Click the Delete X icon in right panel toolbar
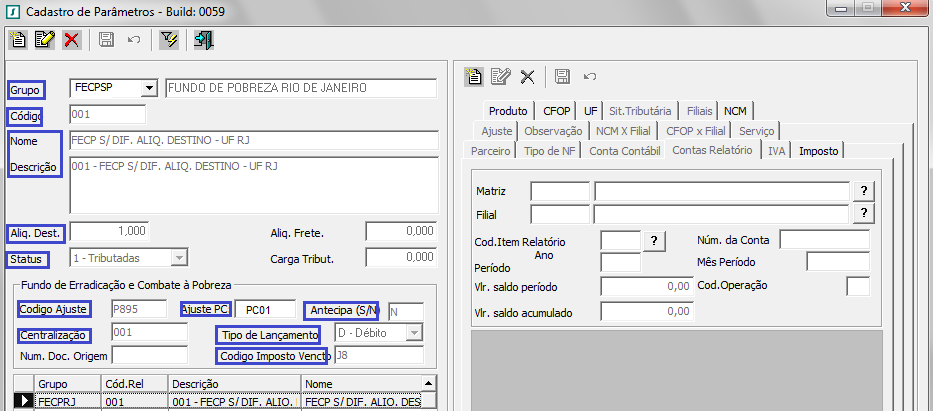The width and height of the screenshot is (933, 411). point(527,76)
